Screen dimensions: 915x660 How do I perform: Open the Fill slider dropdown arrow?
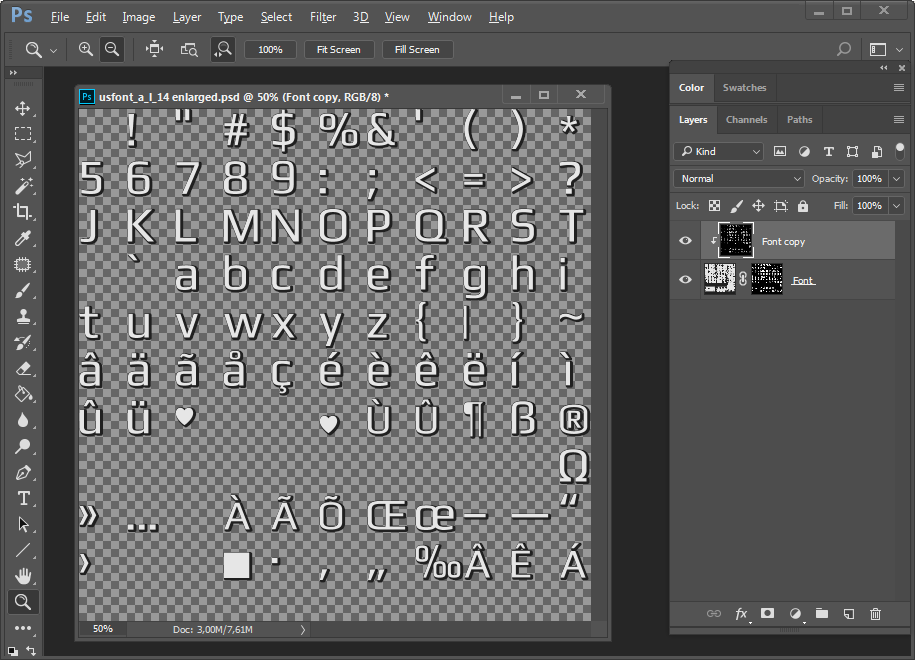pos(897,205)
